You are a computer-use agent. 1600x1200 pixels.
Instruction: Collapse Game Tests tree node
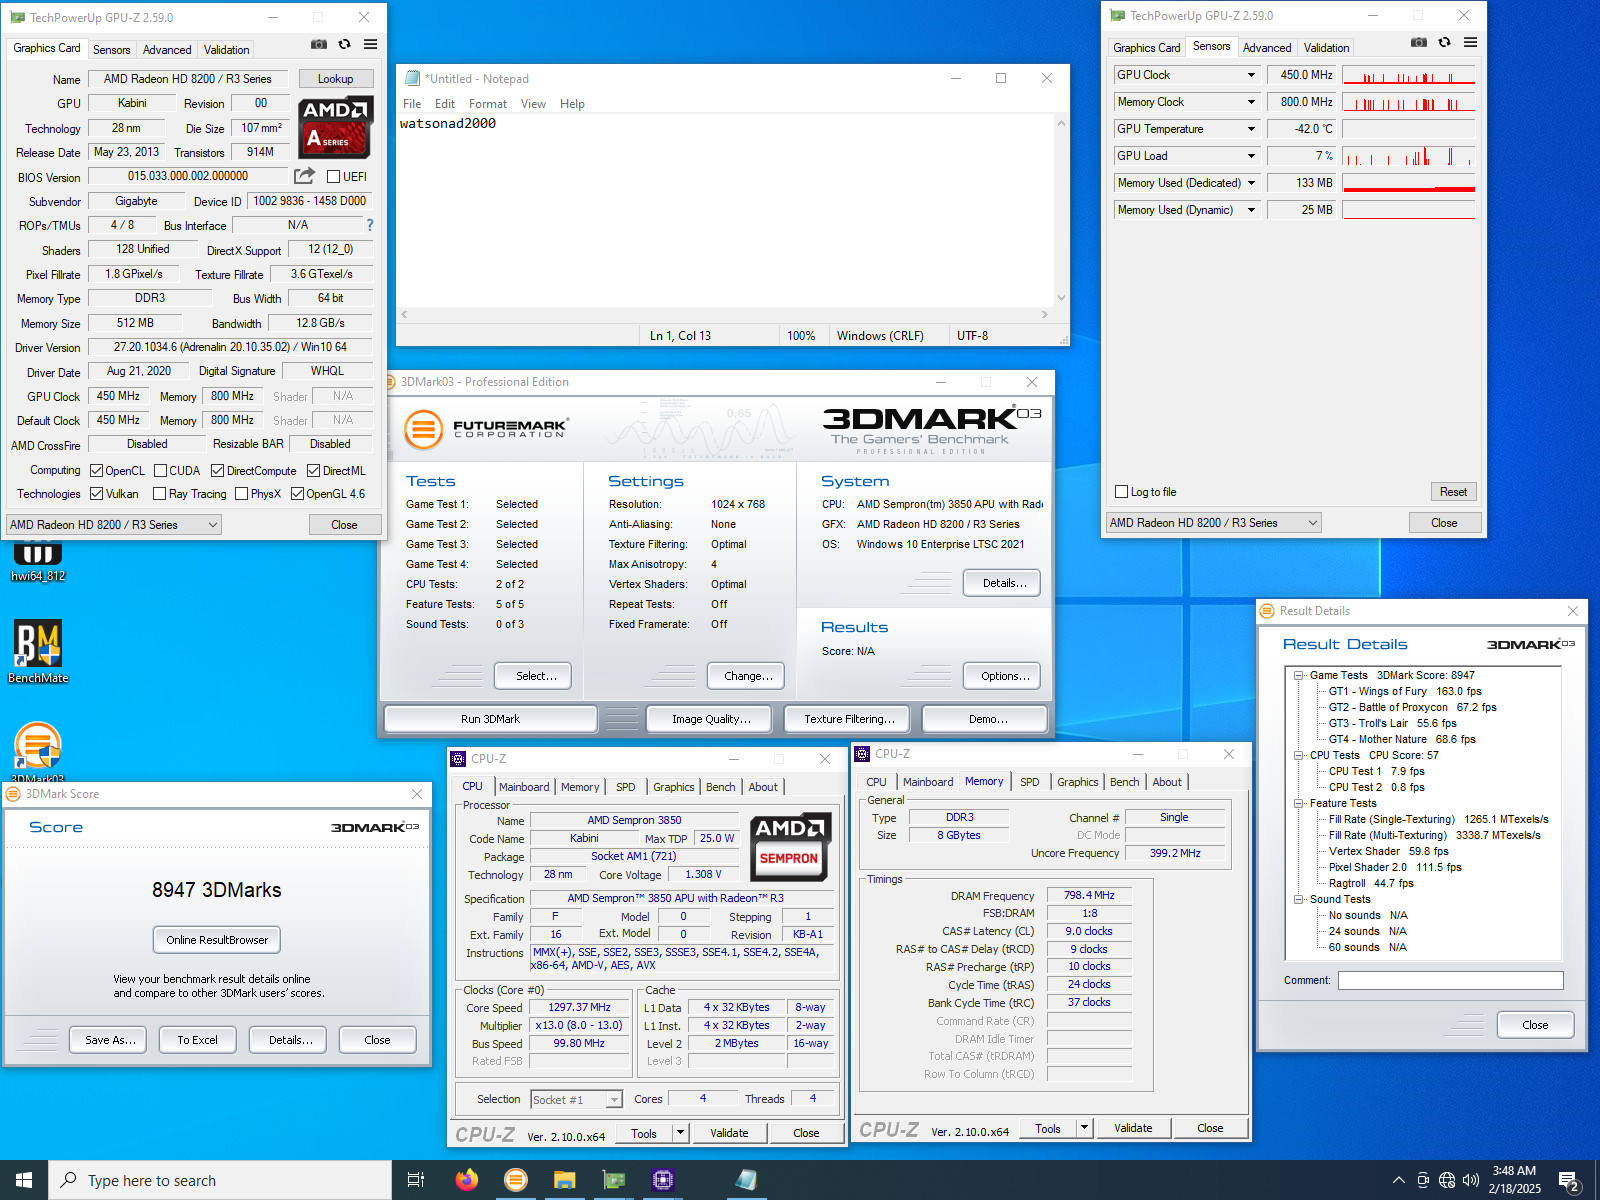(1299, 676)
